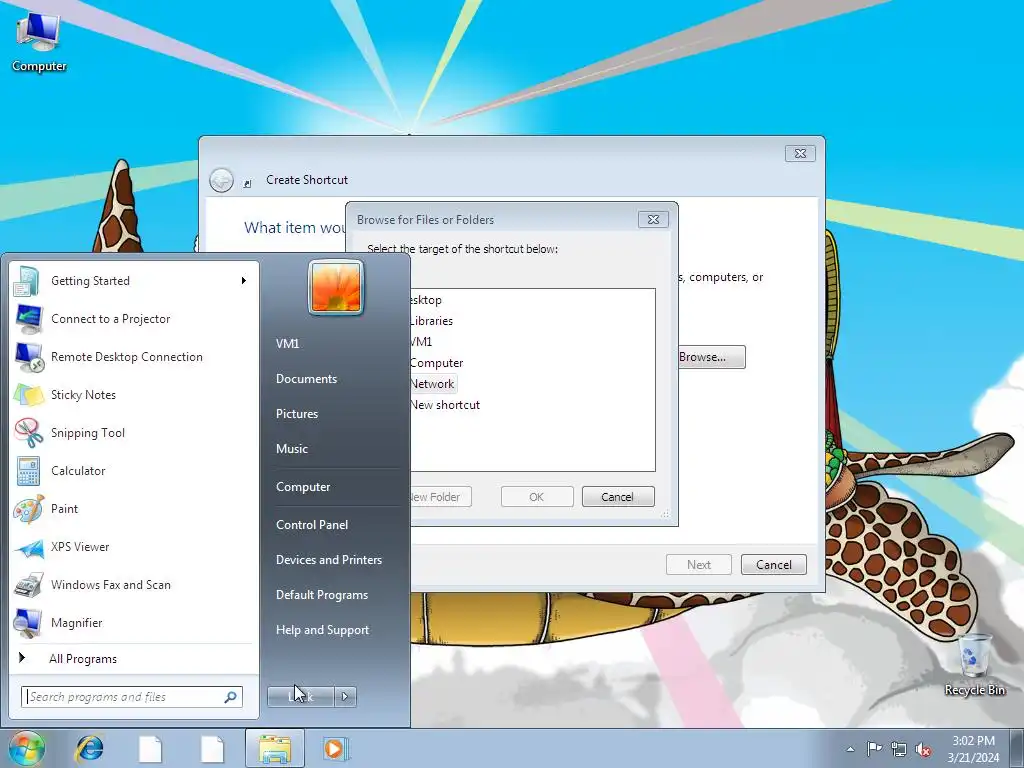This screenshot has height=768, width=1024.
Task: Click the Windows Fax and Scan icon
Action: pos(29,585)
